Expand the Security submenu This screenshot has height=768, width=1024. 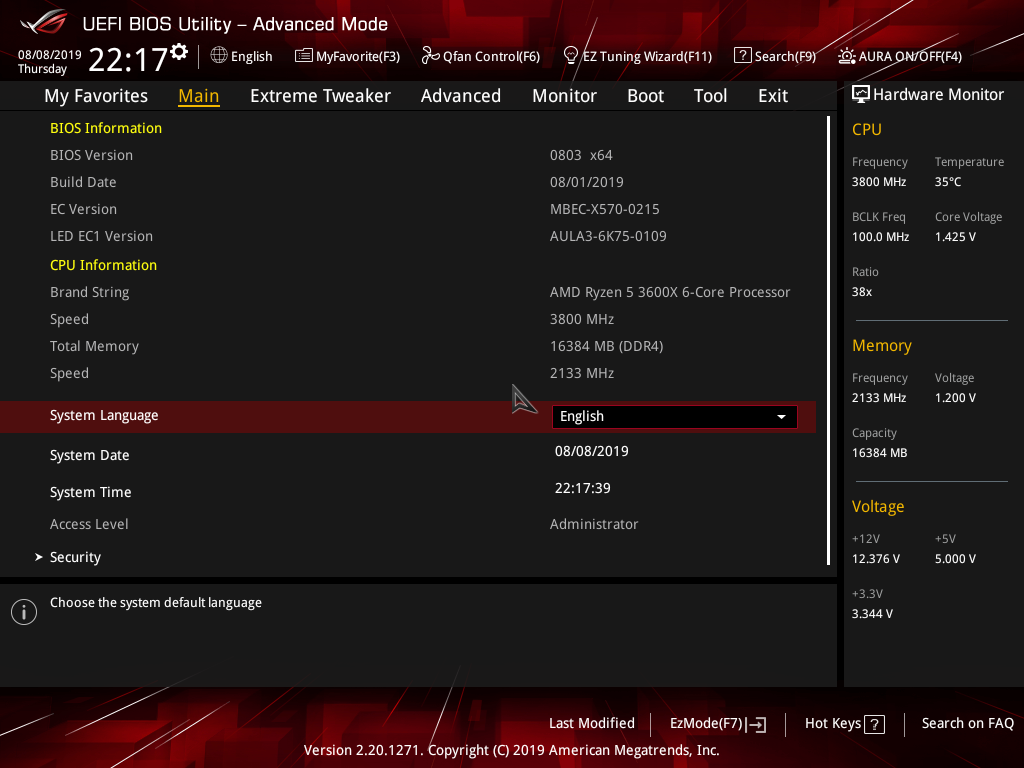click(75, 557)
